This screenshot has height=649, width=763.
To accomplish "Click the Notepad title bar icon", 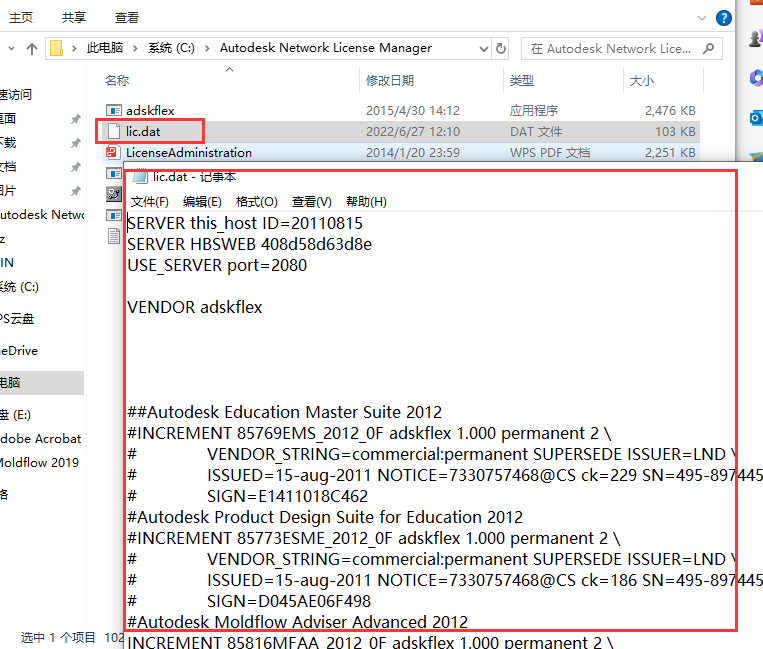I will click(x=141, y=177).
